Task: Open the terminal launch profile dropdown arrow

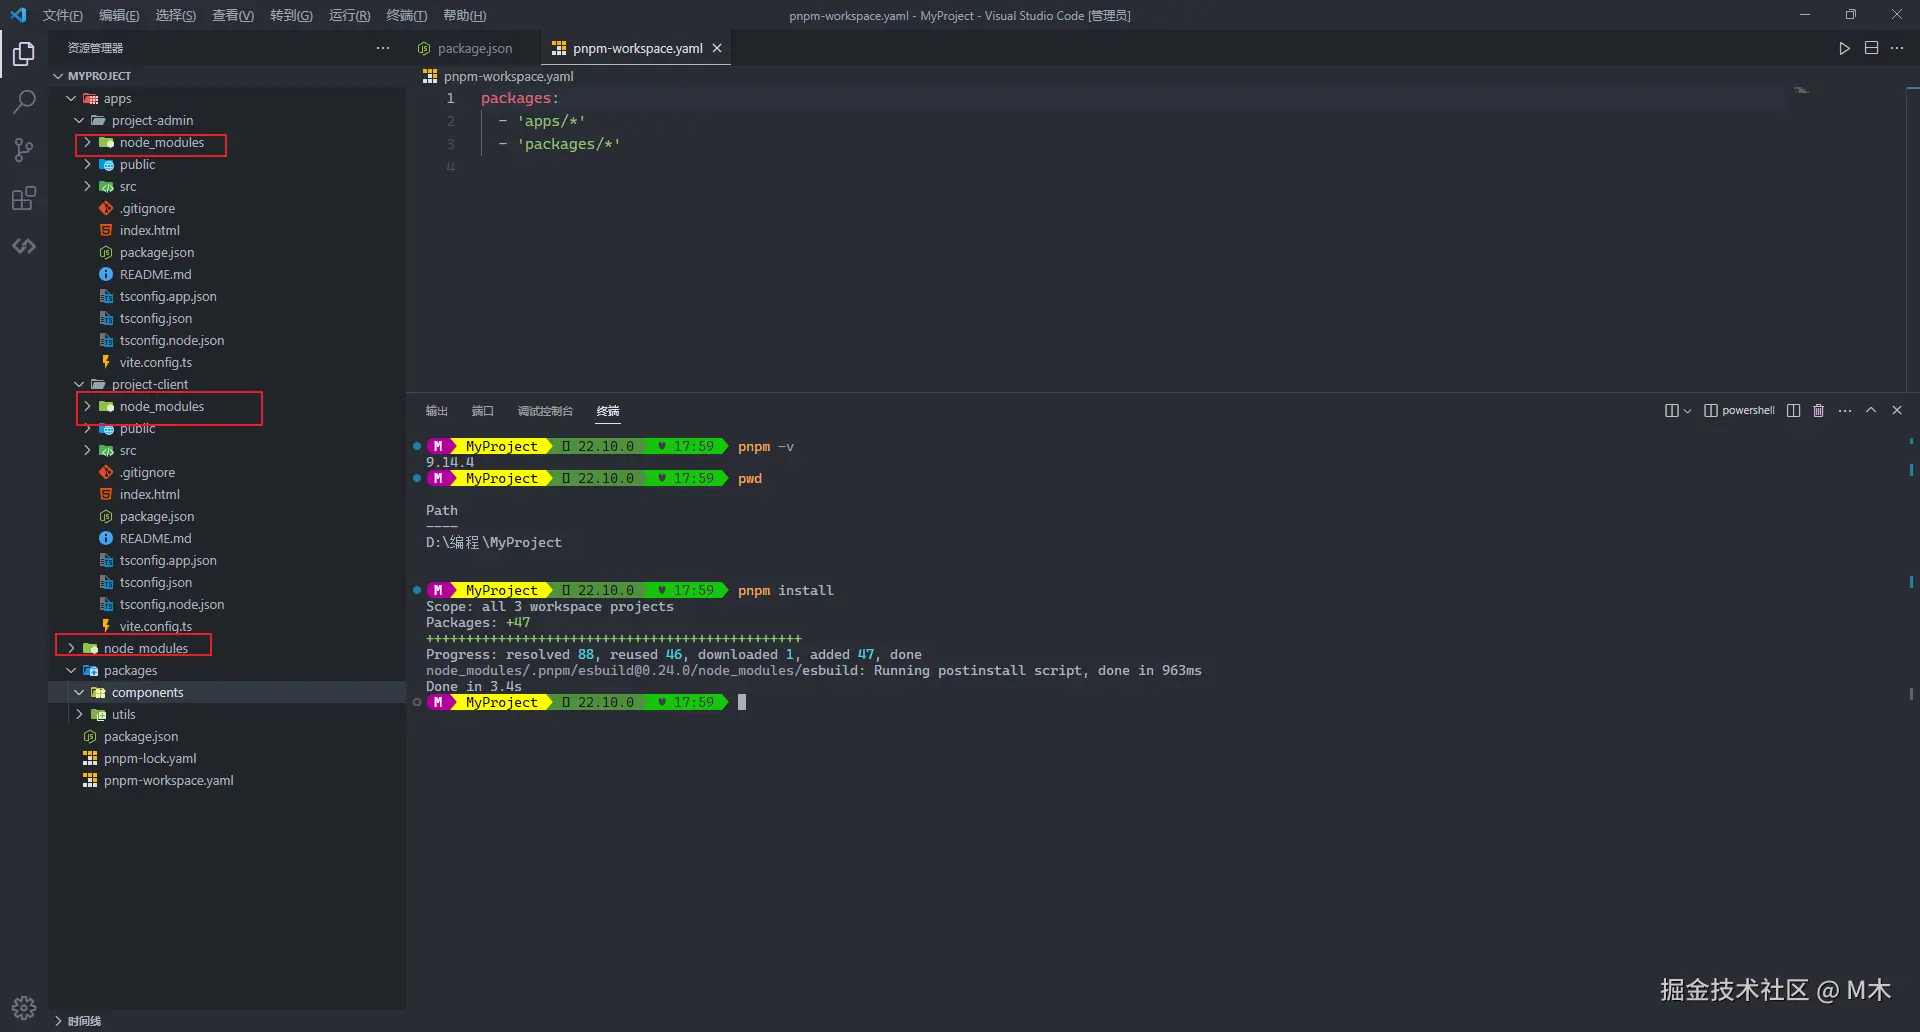Action: pyautogui.click(x=1688, y=411)
